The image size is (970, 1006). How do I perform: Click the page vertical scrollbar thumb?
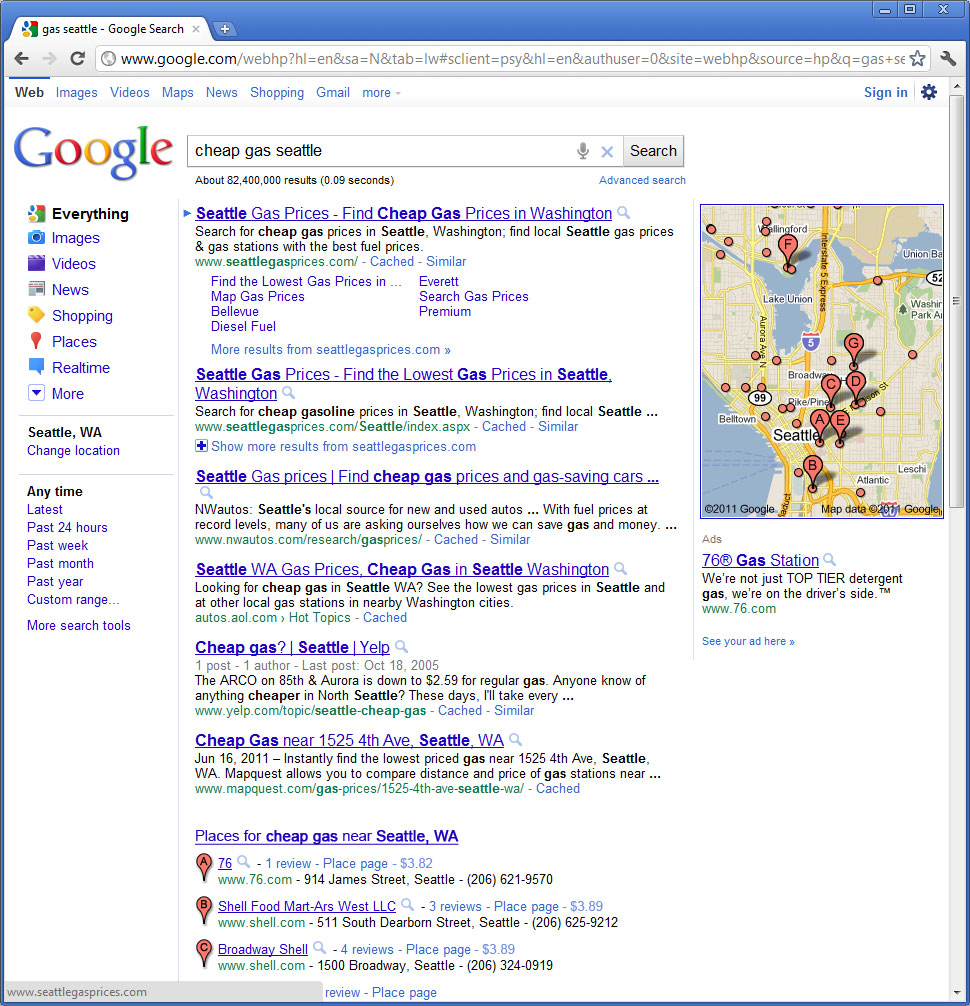pos(956,302)
